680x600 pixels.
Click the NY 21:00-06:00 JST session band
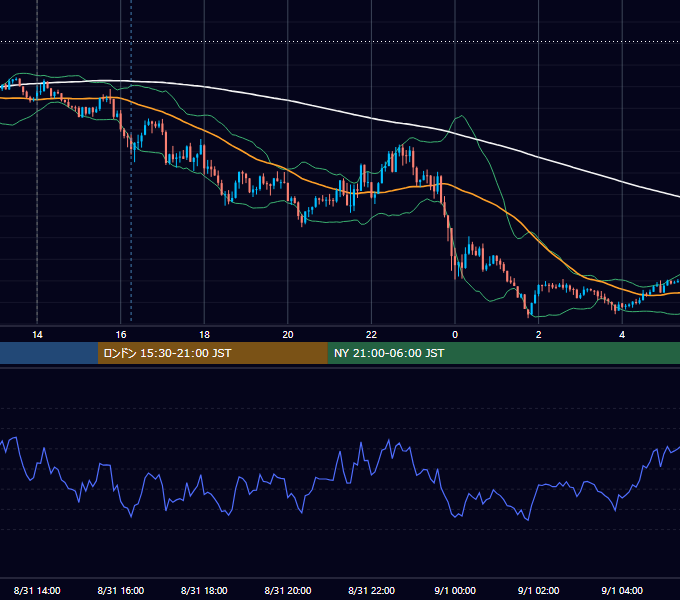pos(503,353)
